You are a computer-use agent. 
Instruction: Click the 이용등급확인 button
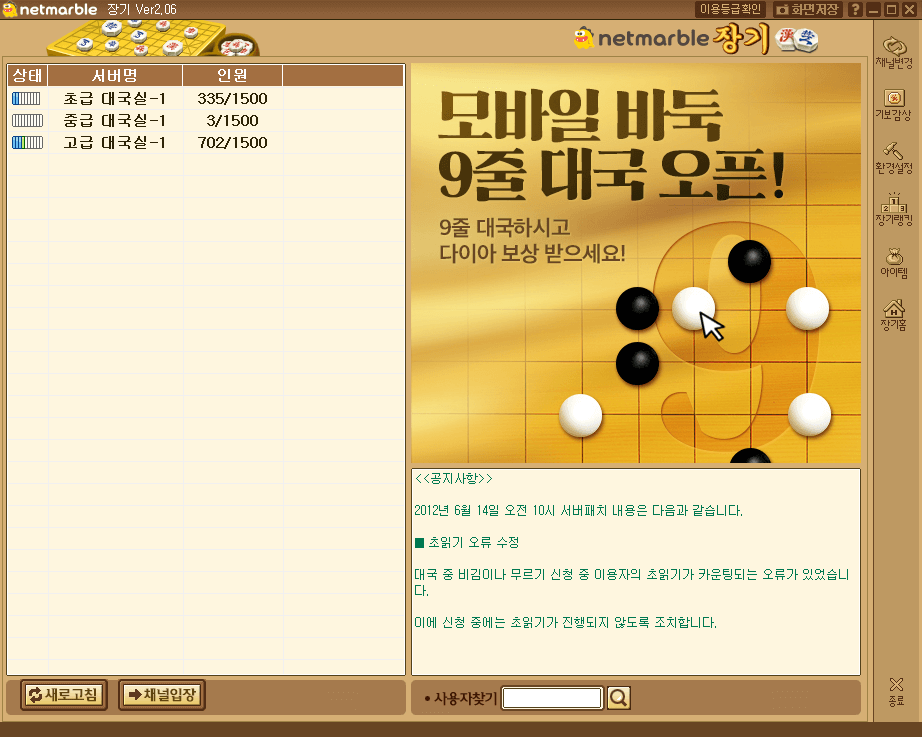pyautogui.click(x=730, y=9)
